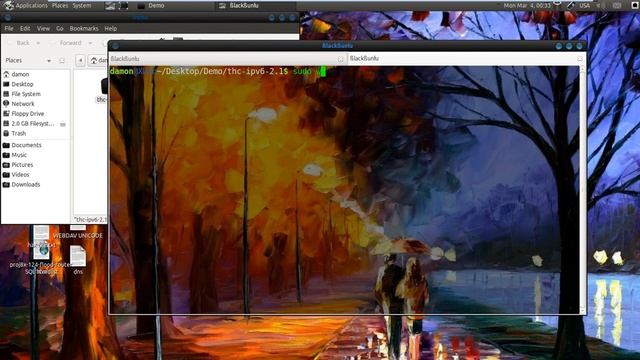640x360 pixels.
Task: Click the home path button in location bar
Action: click(98, 60)
